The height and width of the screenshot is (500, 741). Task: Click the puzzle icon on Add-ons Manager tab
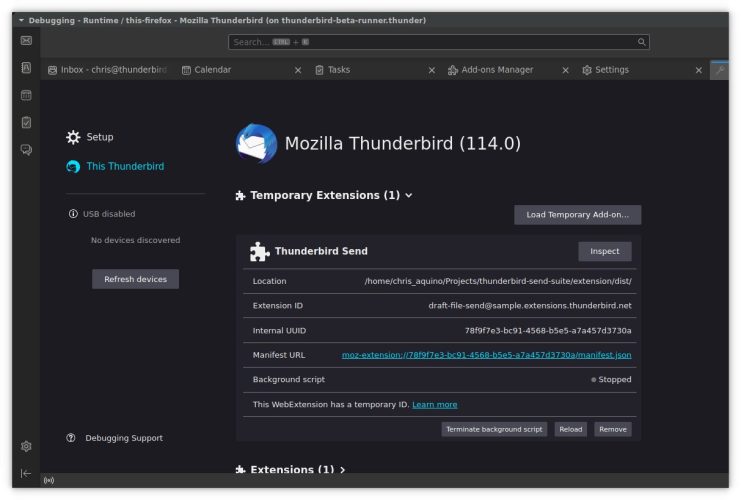click(453, 70)
